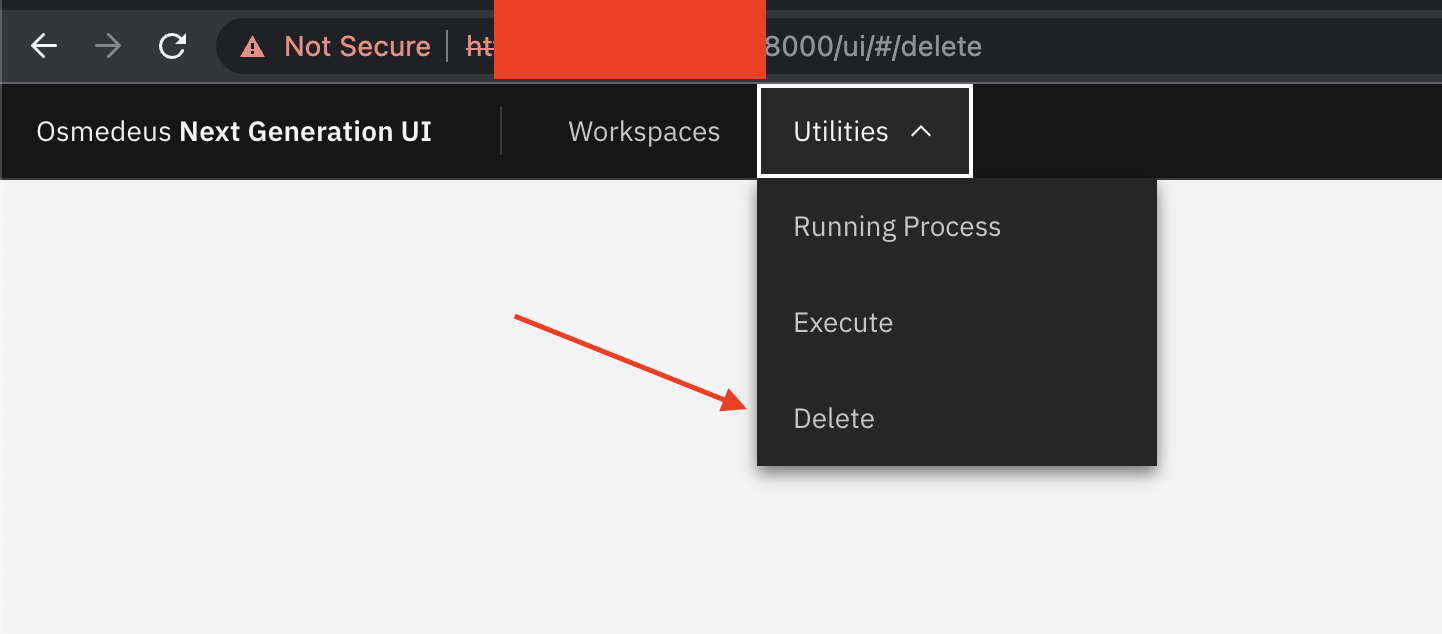Navigate back using the browser back arrow
Screen dimensions: 1442x634
coord(43,45)
